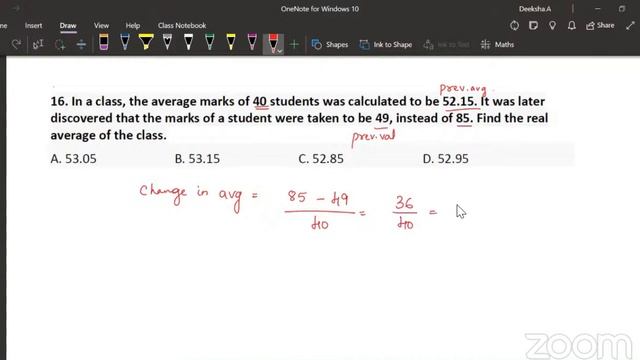This screenshot has height=360, width=640.
Task: Click the underlined value 52.15 in the question
Action: (460, 101)
